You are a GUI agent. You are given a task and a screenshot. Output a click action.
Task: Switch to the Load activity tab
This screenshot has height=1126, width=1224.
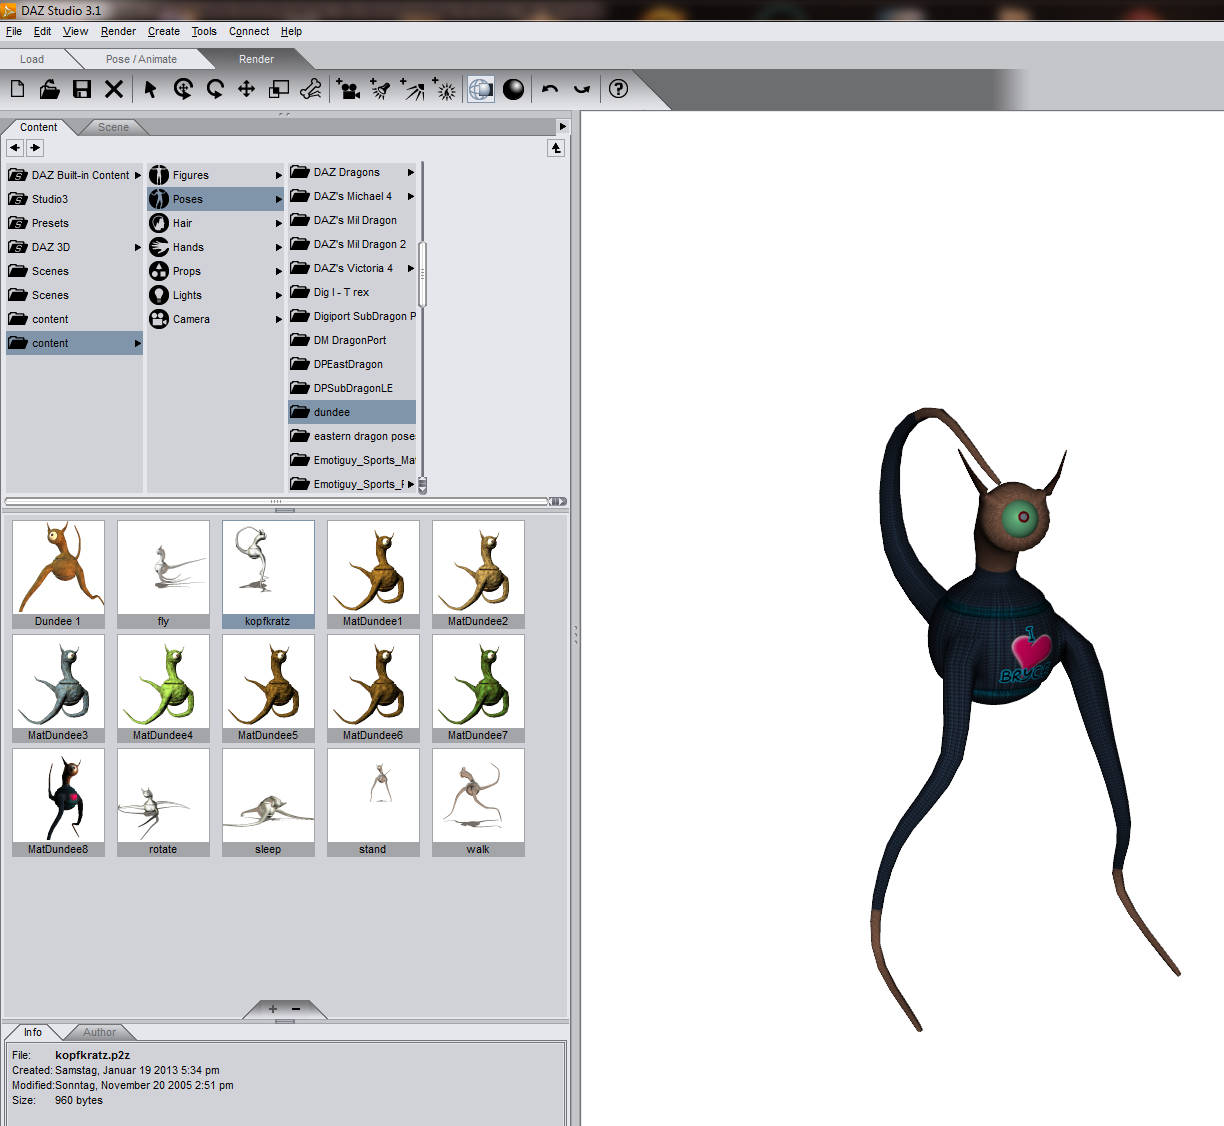click(x=32, y=59)
